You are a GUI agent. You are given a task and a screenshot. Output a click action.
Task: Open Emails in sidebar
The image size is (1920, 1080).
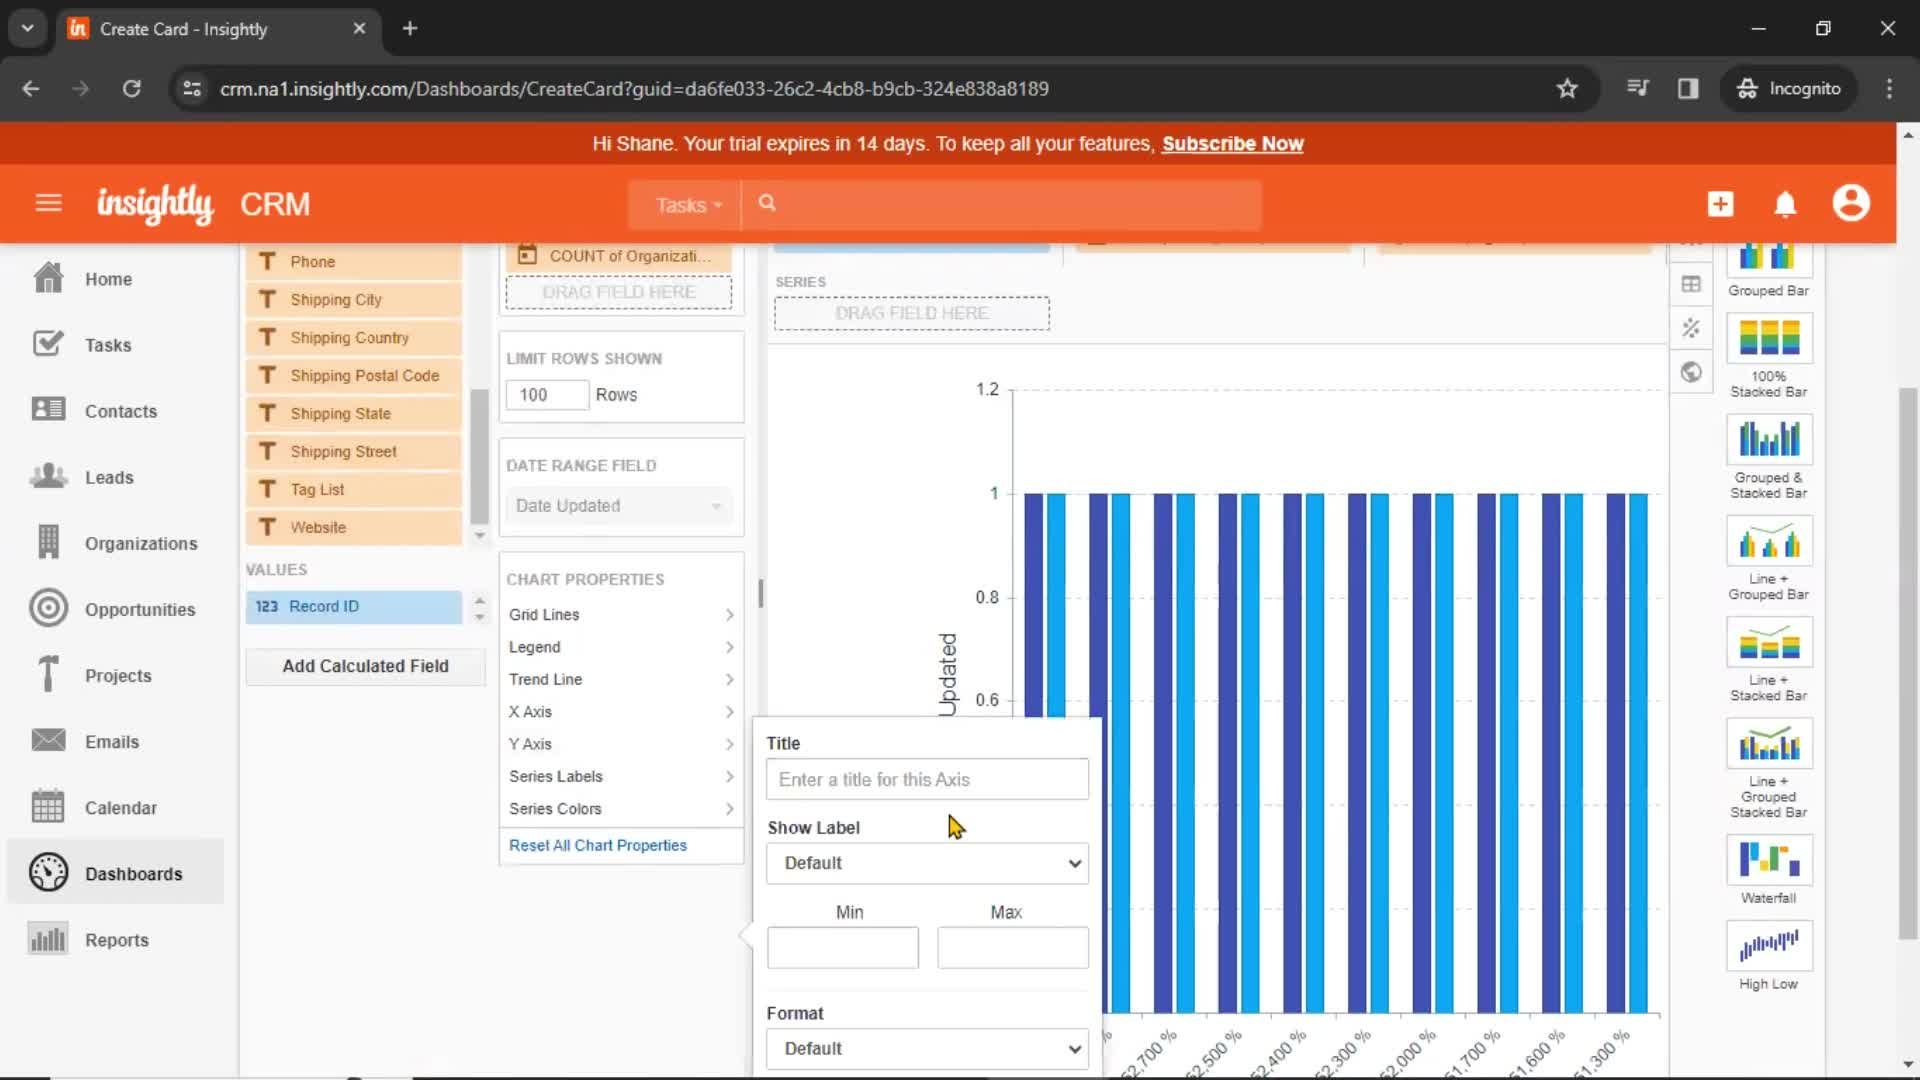pyautogui.click(x=111, y=741)
